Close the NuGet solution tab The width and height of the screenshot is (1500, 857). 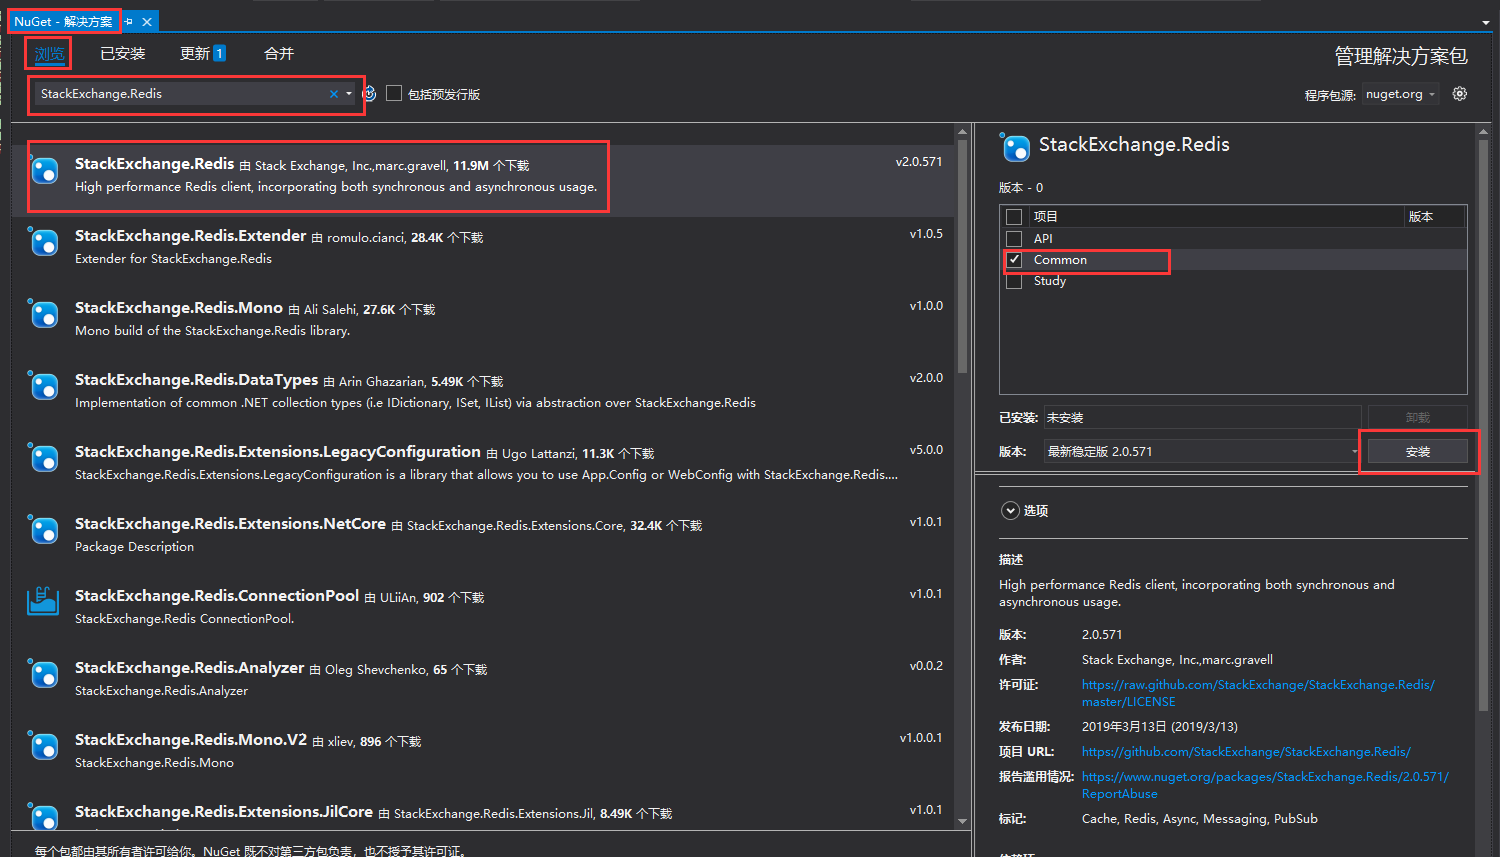click(147, 21)
